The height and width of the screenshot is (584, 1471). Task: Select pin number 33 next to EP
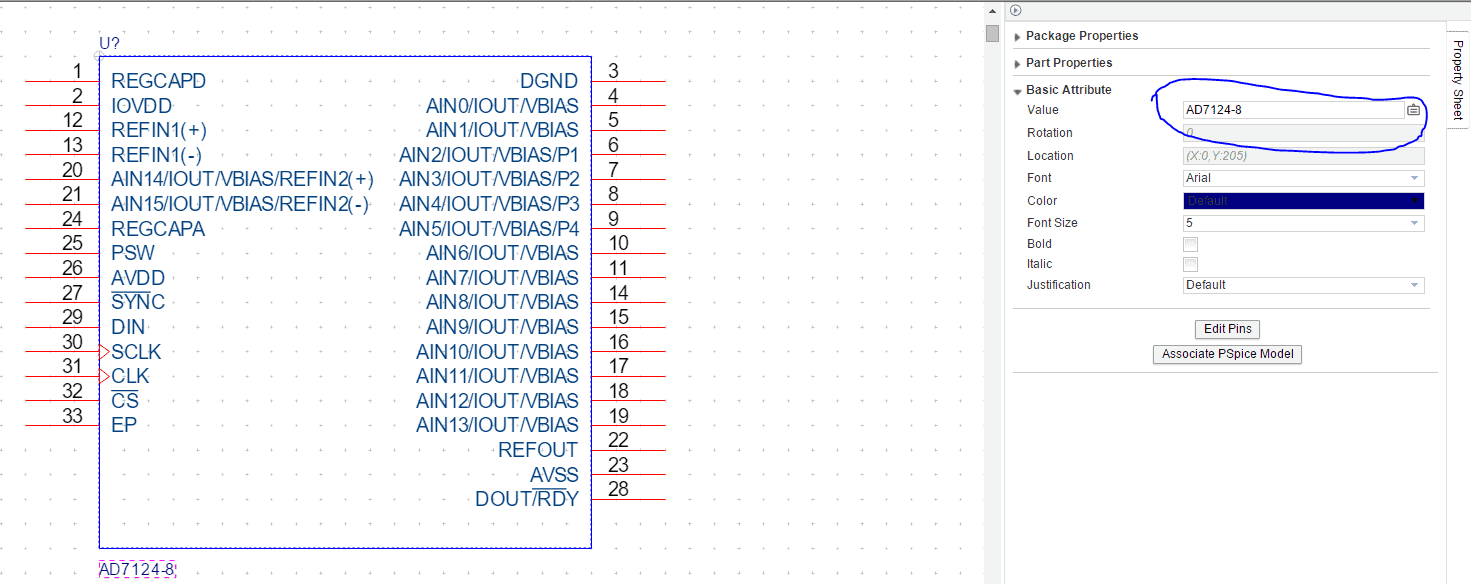(72, 415)
